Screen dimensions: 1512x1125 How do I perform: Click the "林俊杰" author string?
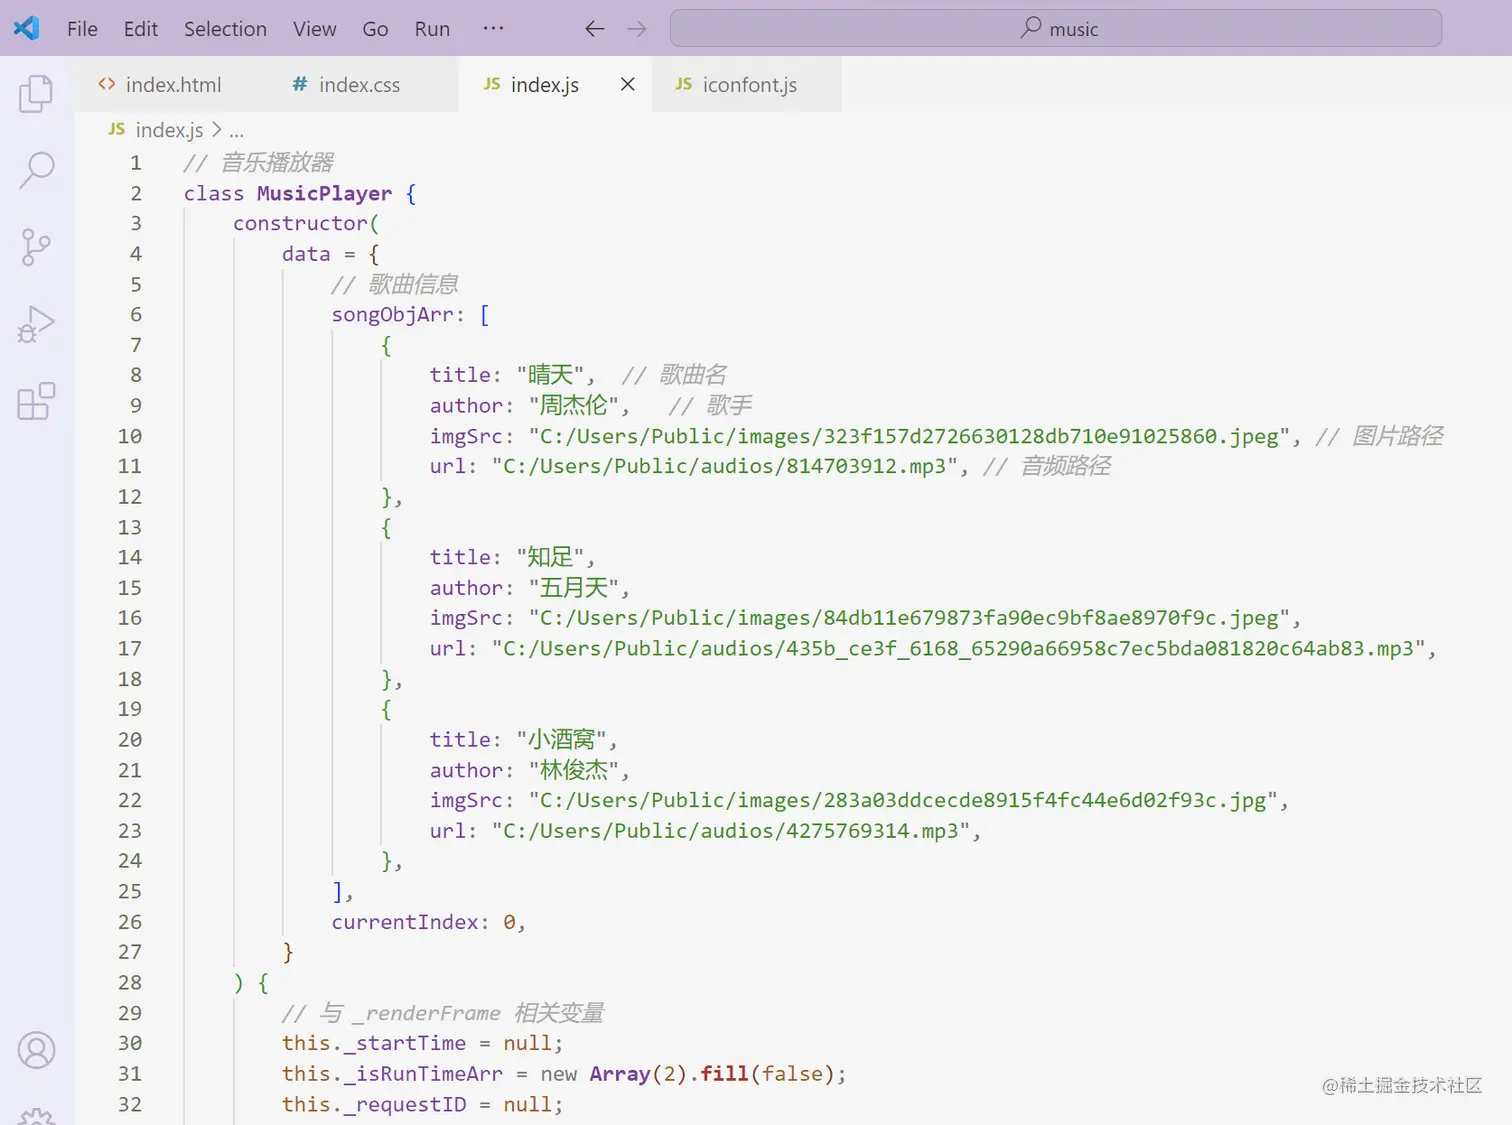click(x=574, y=770)
